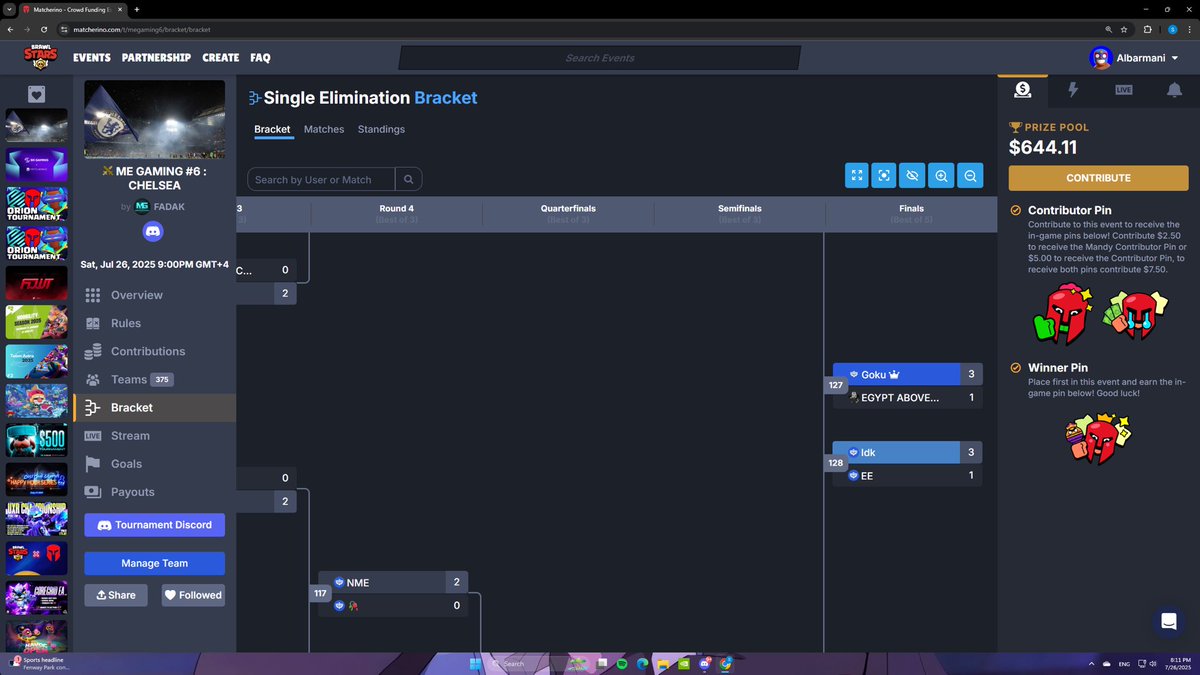Click the Search Events field
Viewport: 1200px width, 675px height.
click(600, 58)
